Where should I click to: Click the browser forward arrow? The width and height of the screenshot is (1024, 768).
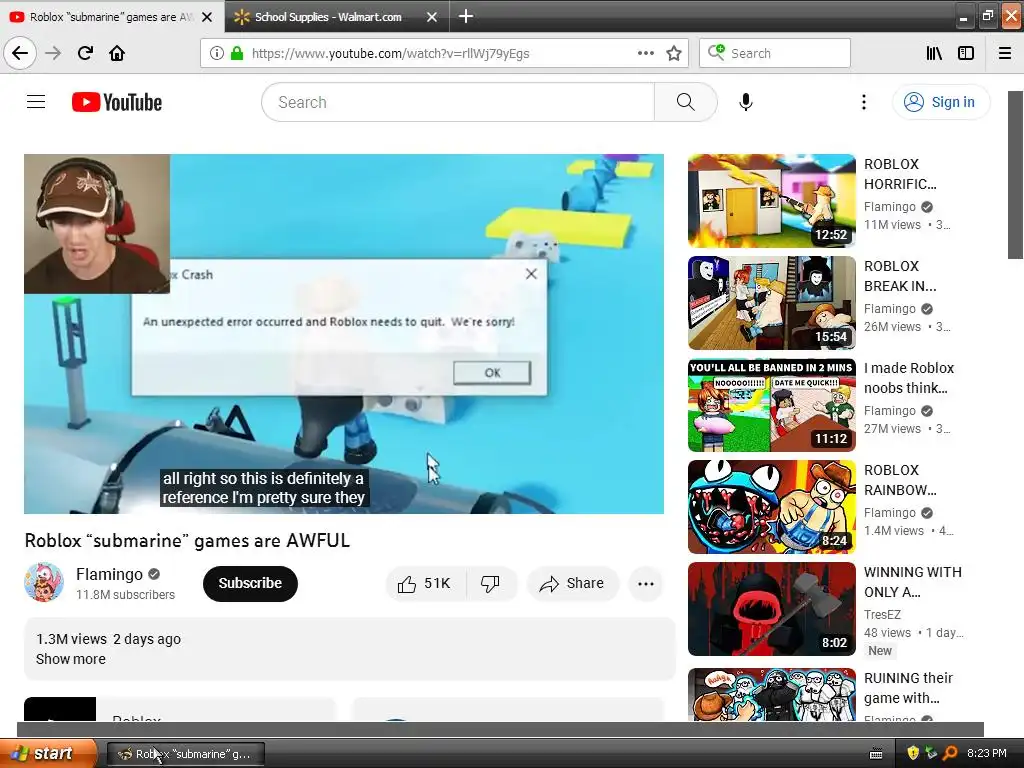point(53,53)
